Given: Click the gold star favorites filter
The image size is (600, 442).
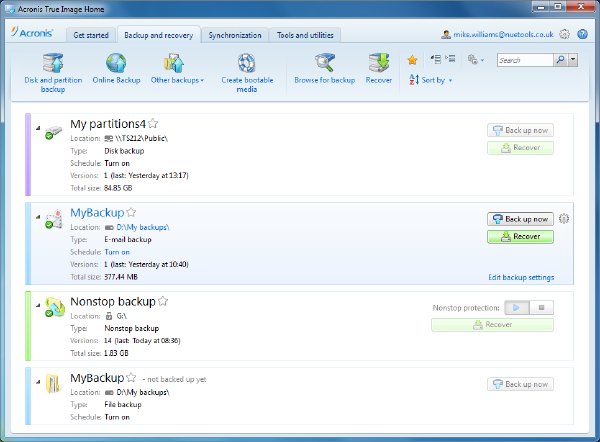Looking at the screenshot, I should point(412,60).
